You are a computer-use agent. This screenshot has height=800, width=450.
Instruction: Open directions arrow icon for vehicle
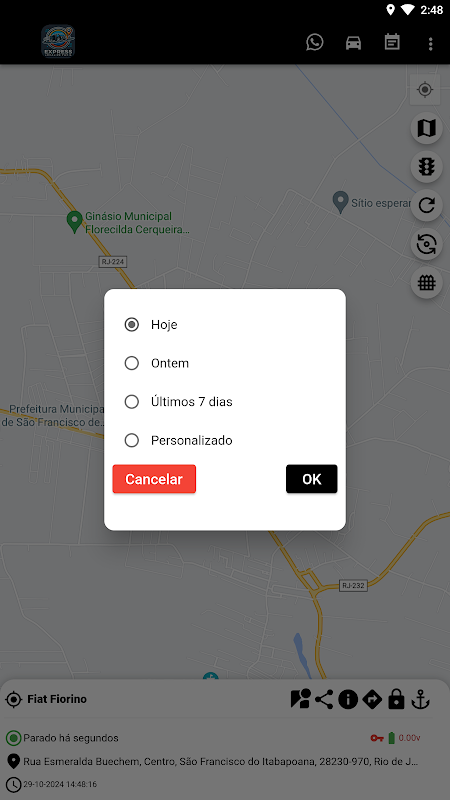372,699
